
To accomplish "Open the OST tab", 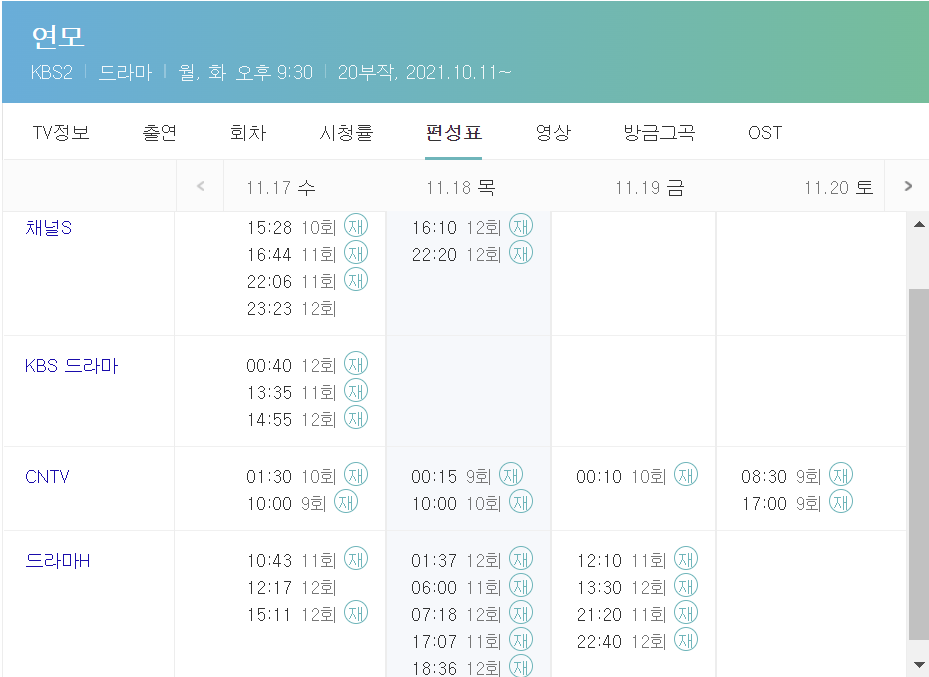I will click(765, 132).
